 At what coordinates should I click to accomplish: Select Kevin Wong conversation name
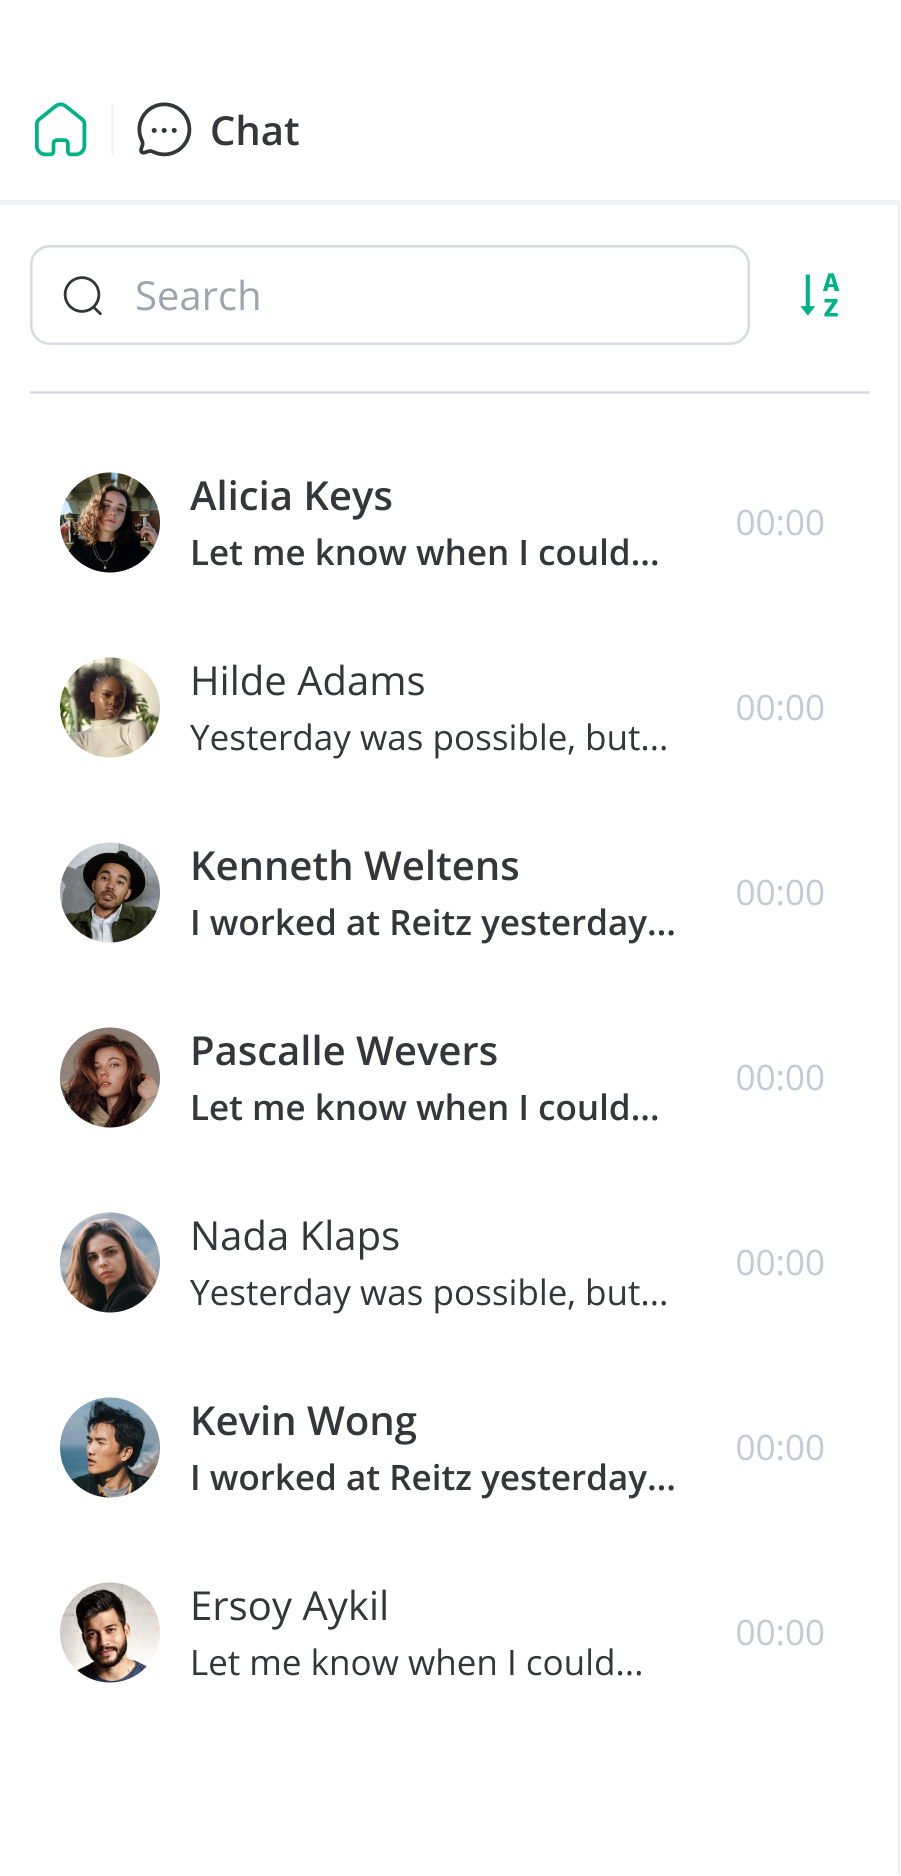click(x=304, y=1422)
